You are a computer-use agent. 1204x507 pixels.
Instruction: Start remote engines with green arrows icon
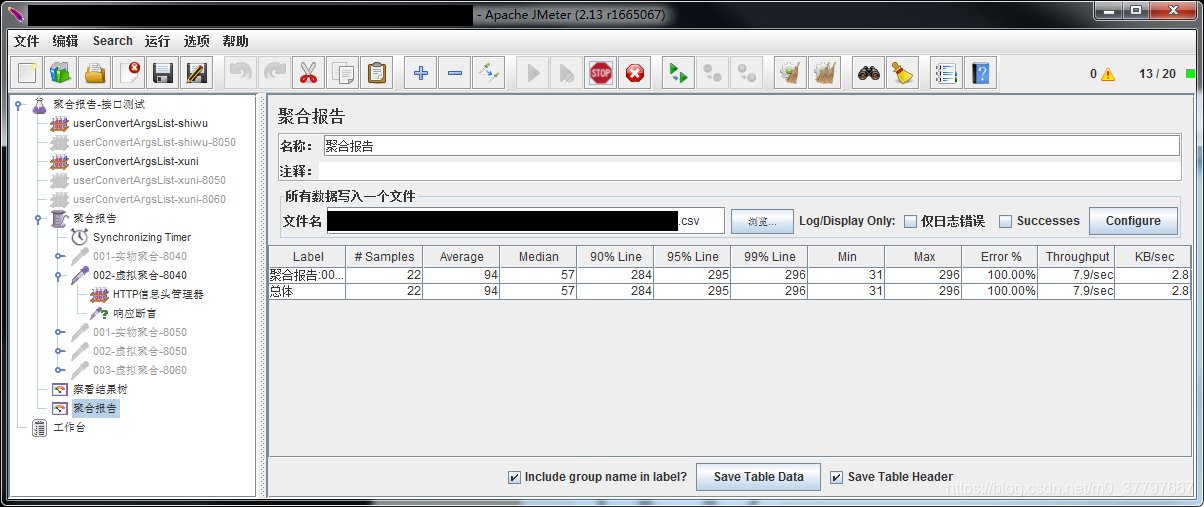coord(679,73)
